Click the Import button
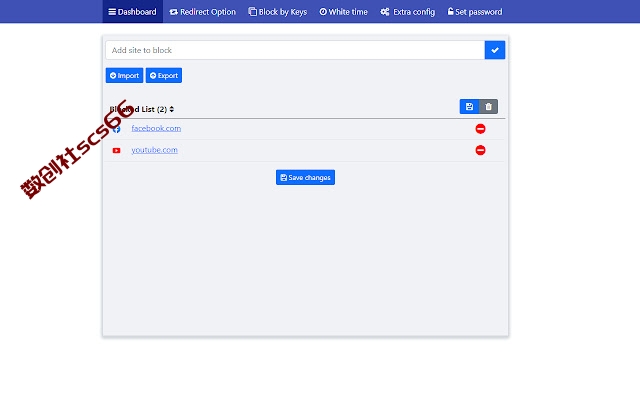This screenshot has height=400, width=640. pyautogui.click(x=124, y=76)
